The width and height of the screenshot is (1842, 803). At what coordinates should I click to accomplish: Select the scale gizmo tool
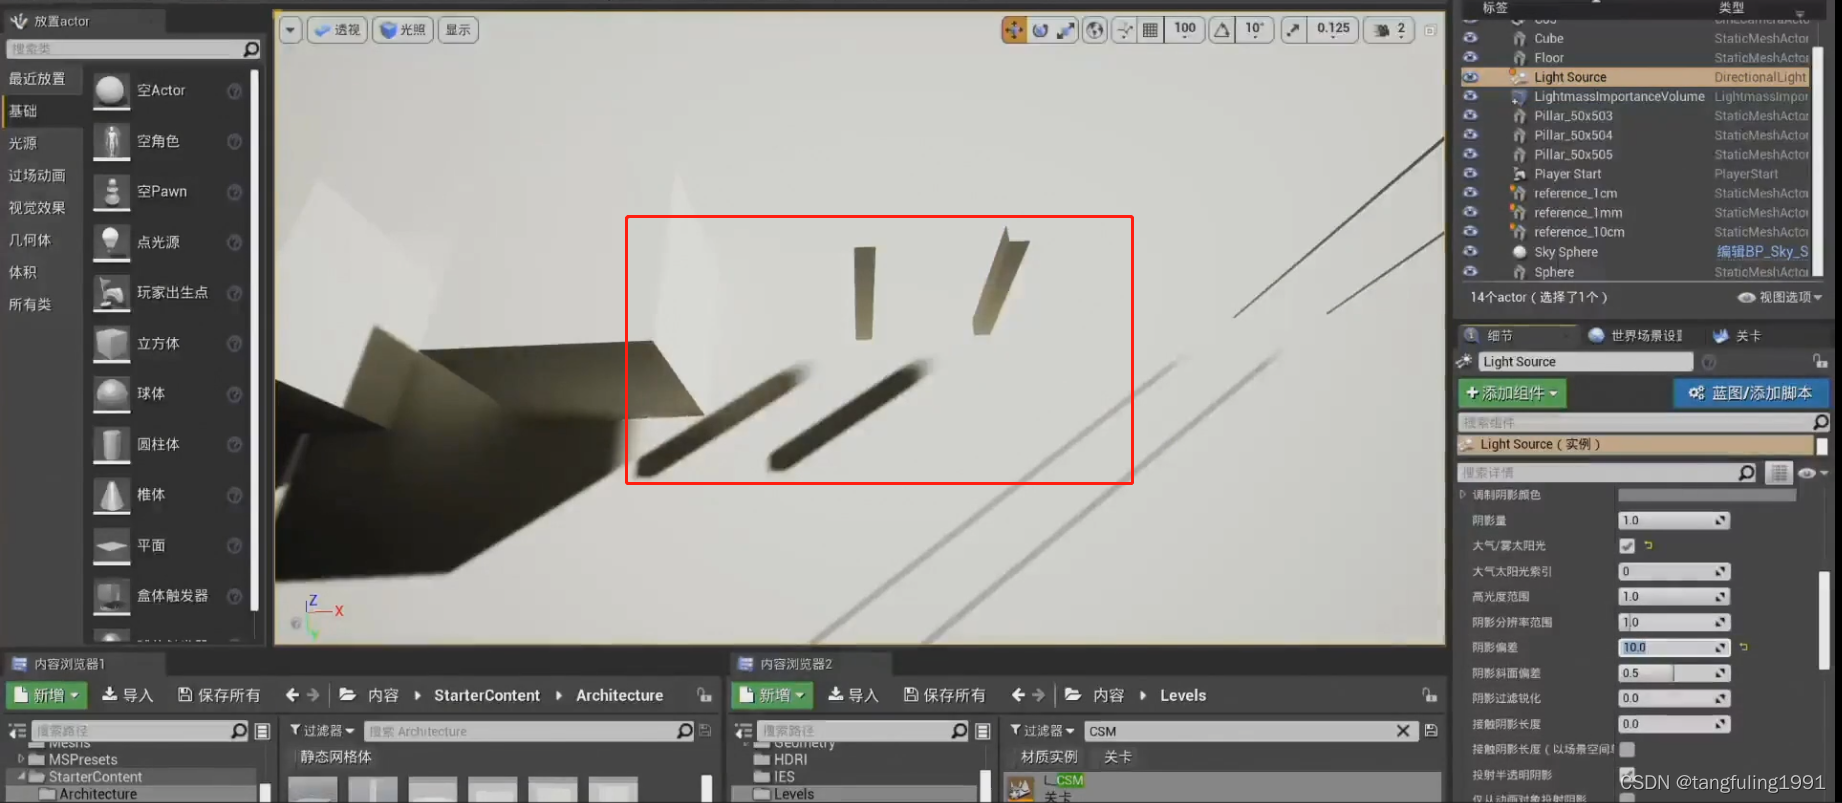coord(1066,30)
